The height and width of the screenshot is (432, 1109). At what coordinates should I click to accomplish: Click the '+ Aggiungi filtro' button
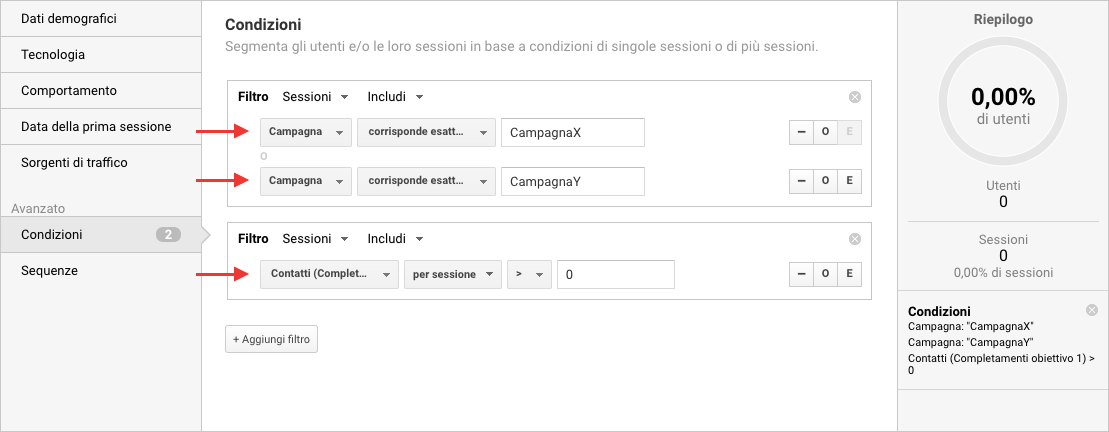[271, 340]
